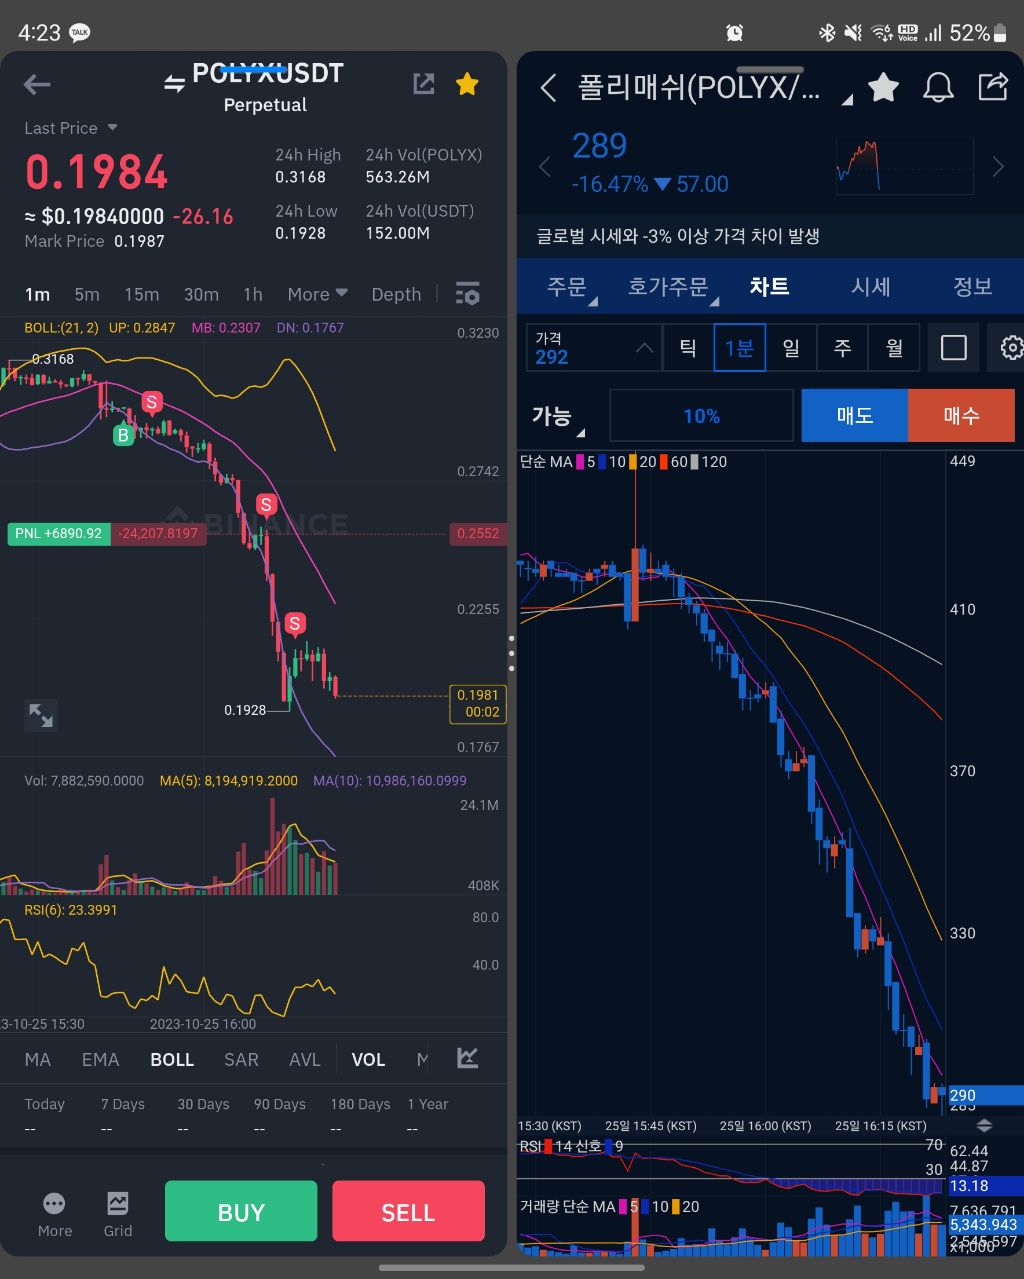Select the 주 chart interval
This screenshot has width=1024, height=1279.
point(843,348)
